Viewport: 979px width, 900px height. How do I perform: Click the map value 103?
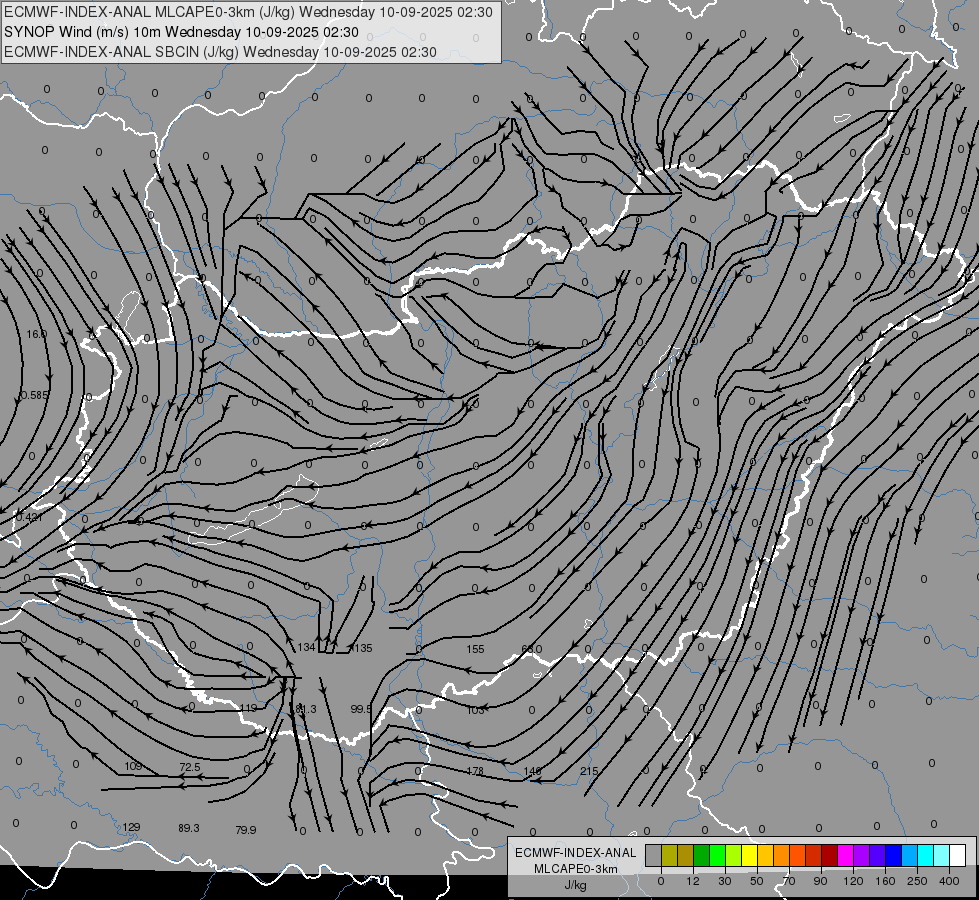[475, 710]
